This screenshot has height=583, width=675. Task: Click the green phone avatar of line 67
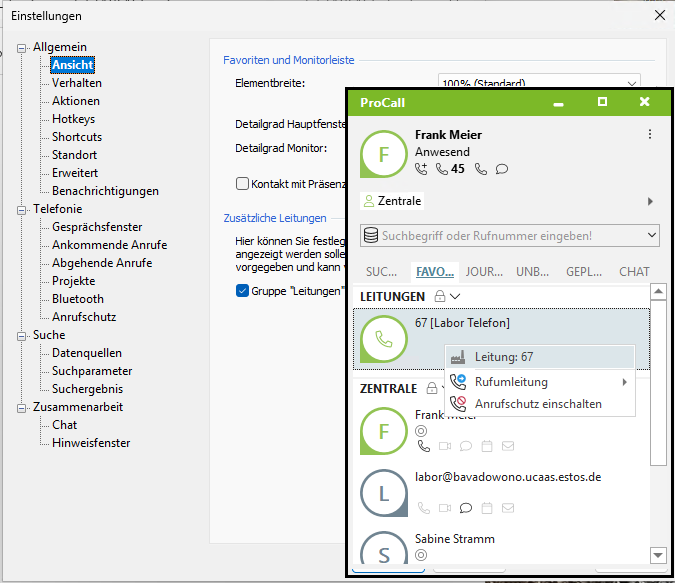[384, 339]
